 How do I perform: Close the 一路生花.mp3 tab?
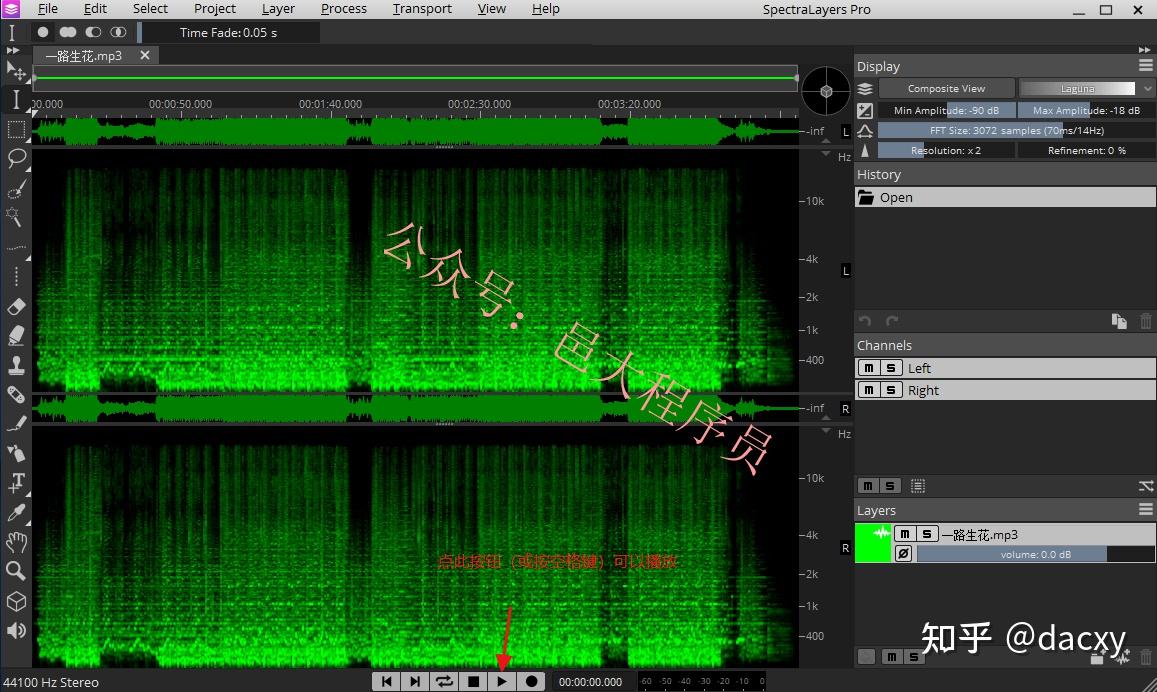145,55
